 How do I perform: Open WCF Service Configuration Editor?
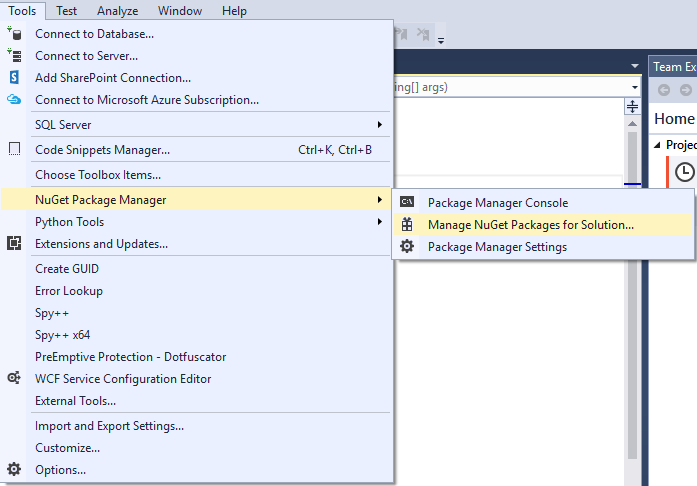pos(196,379)
